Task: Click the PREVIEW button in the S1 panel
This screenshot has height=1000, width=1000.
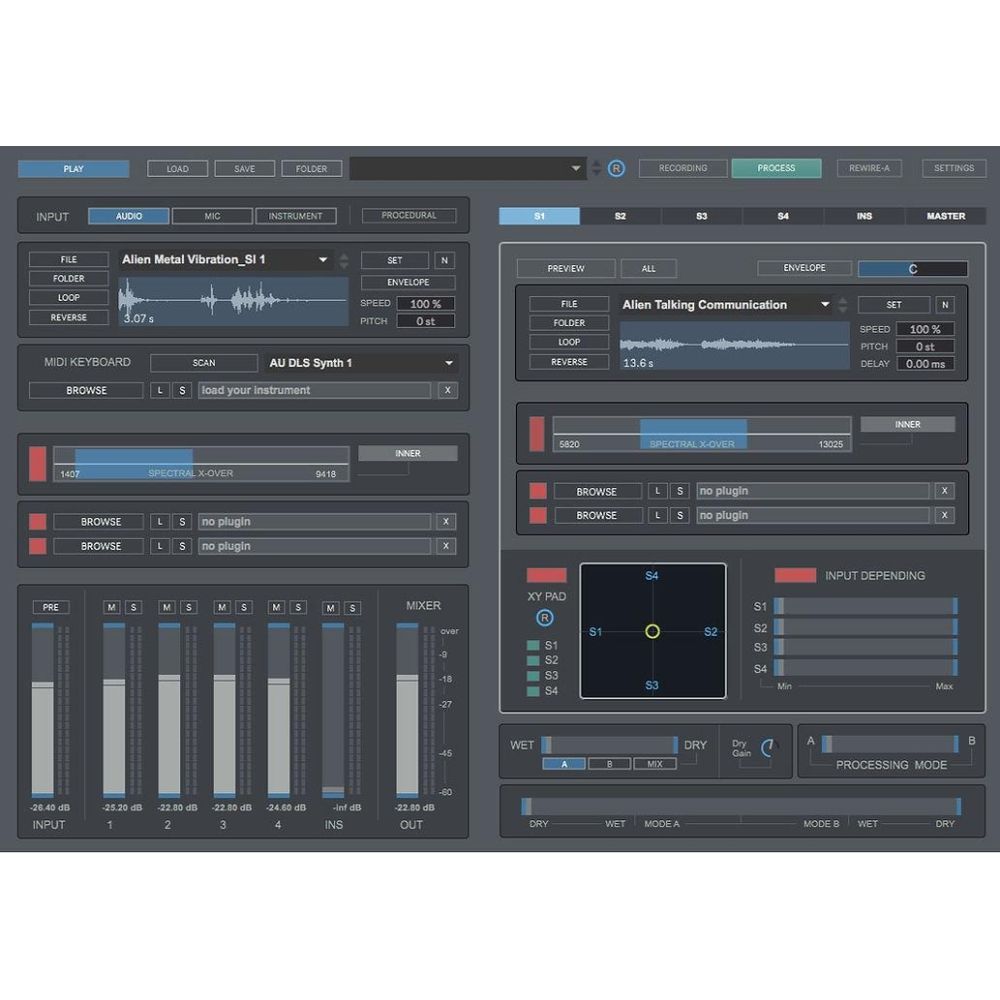Action: 565,268
